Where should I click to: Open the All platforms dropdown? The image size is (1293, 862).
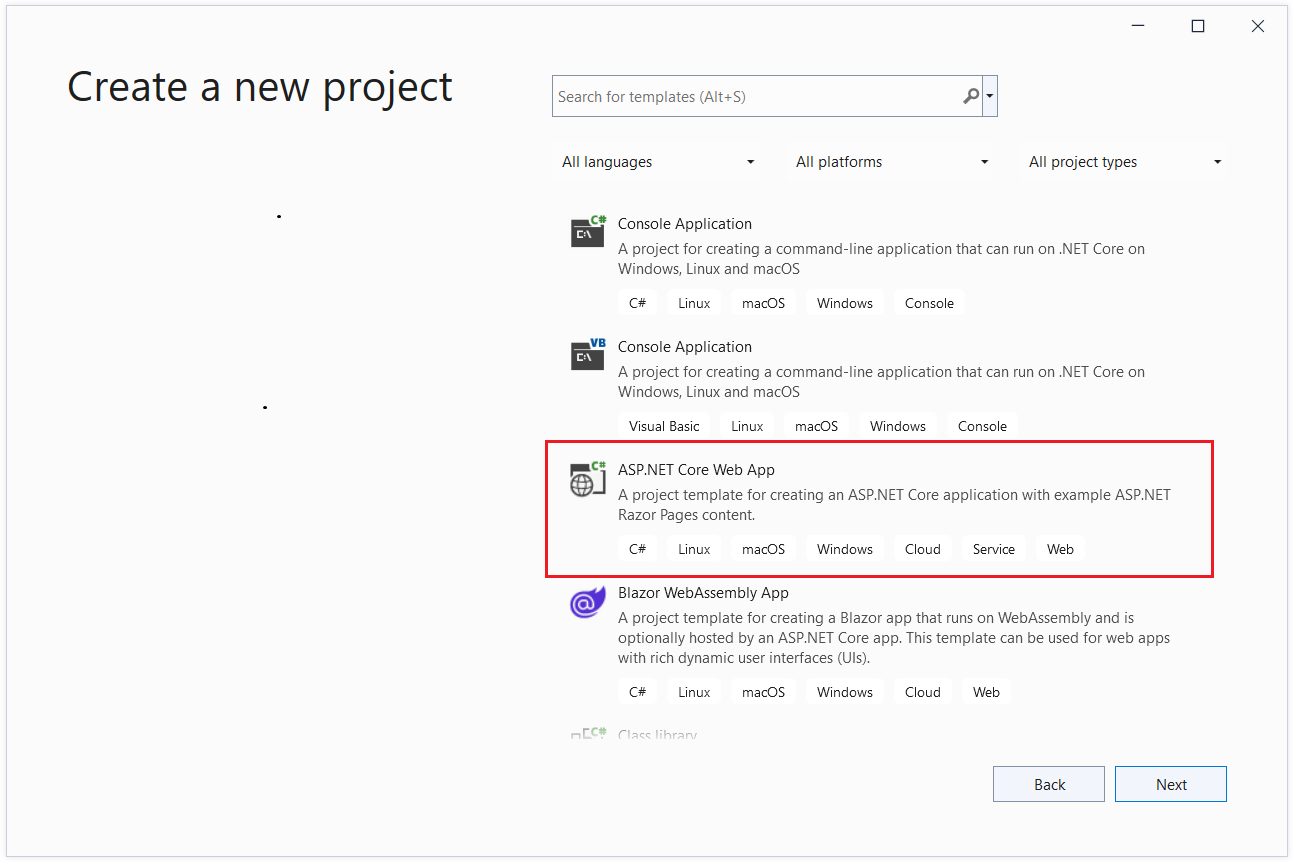[889, 161]
